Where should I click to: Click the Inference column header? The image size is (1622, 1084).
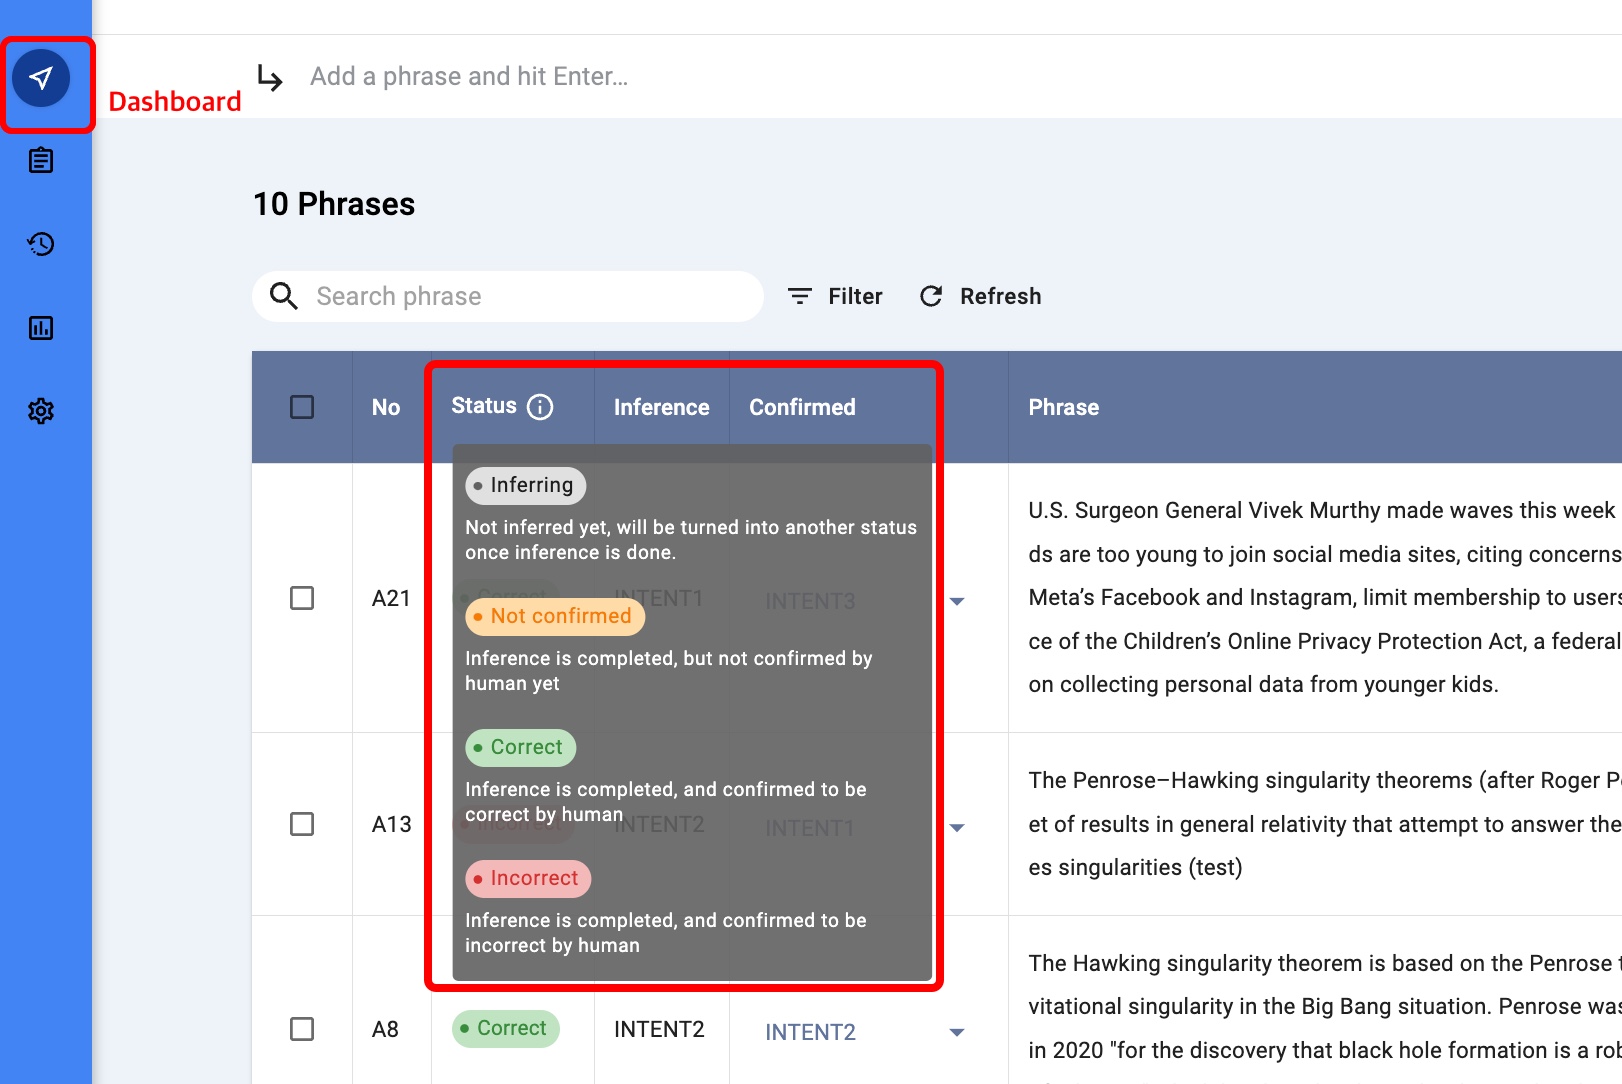(661, 407)
